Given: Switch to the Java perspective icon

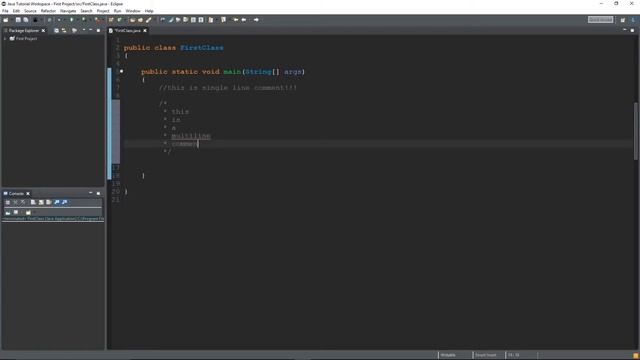Looking at the screenshot, I should (633, 20).
